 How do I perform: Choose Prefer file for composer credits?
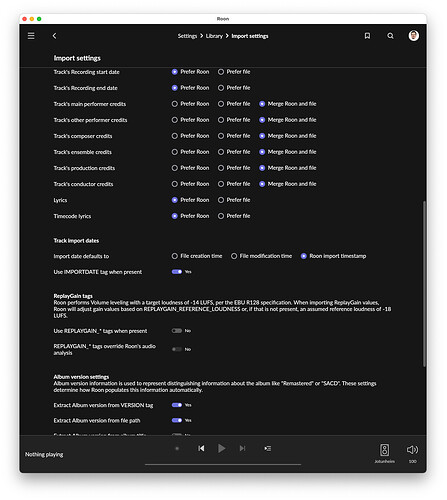[x=234, y=136]
